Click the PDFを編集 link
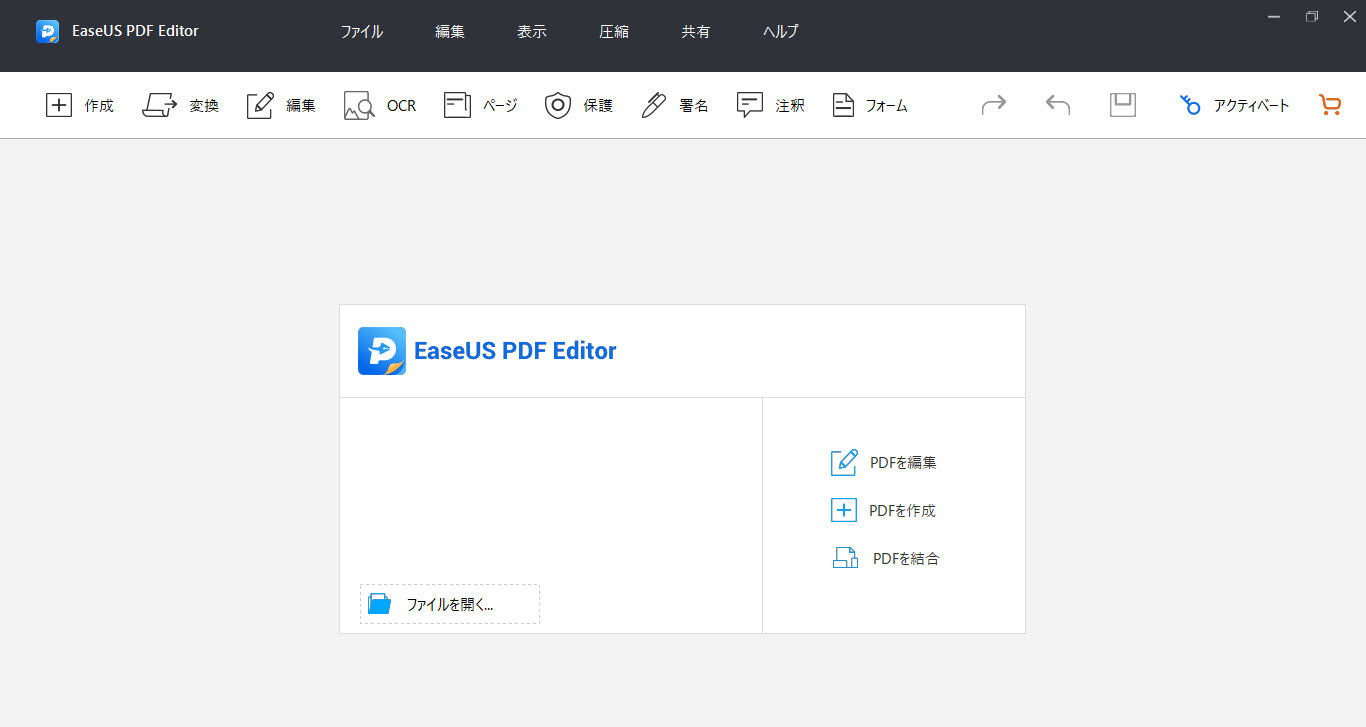This screenshot has width=1366, height=727. point(884,462)
